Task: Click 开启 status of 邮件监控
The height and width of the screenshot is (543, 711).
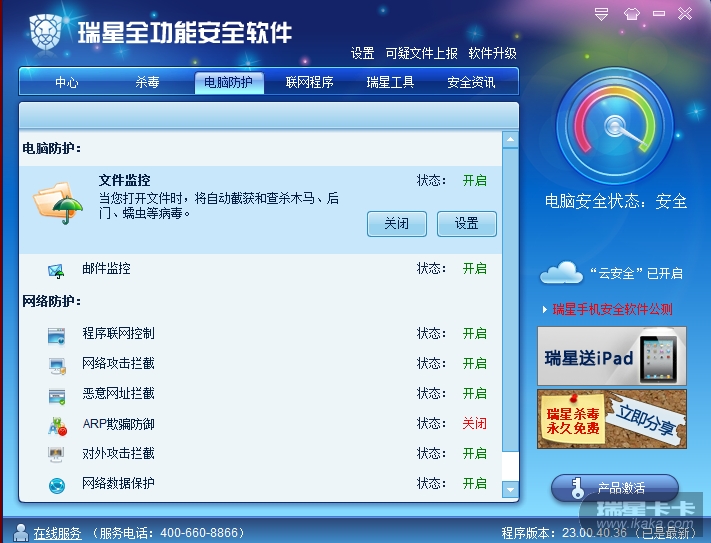Action: [x=474, y=269]
